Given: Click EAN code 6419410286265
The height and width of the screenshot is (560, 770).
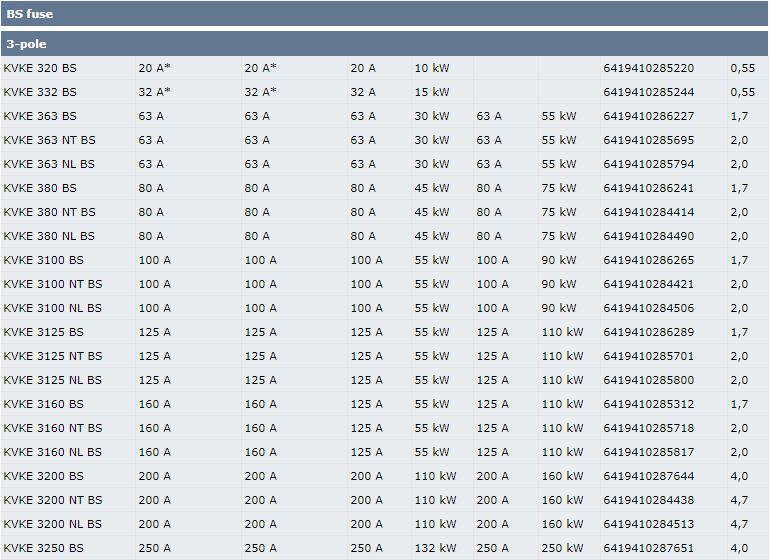Looking at the screenshot, I should tap(649, 260).
